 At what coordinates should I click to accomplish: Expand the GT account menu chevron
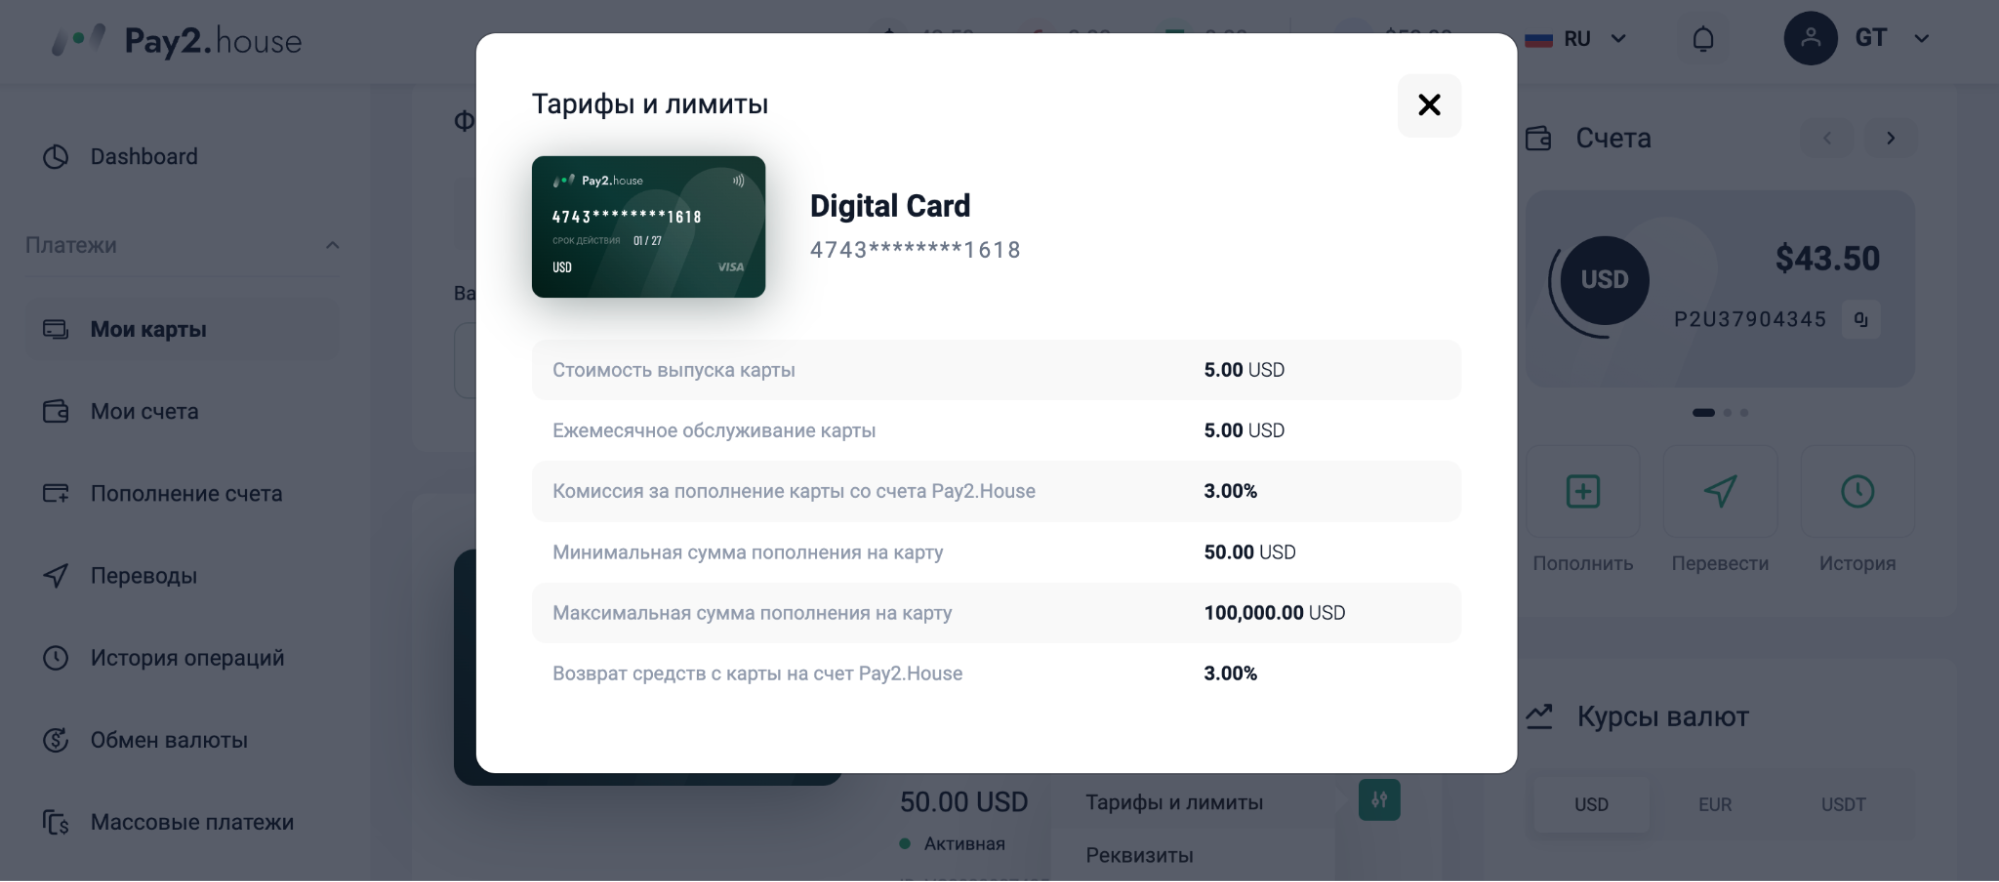tap(1921, 39)
